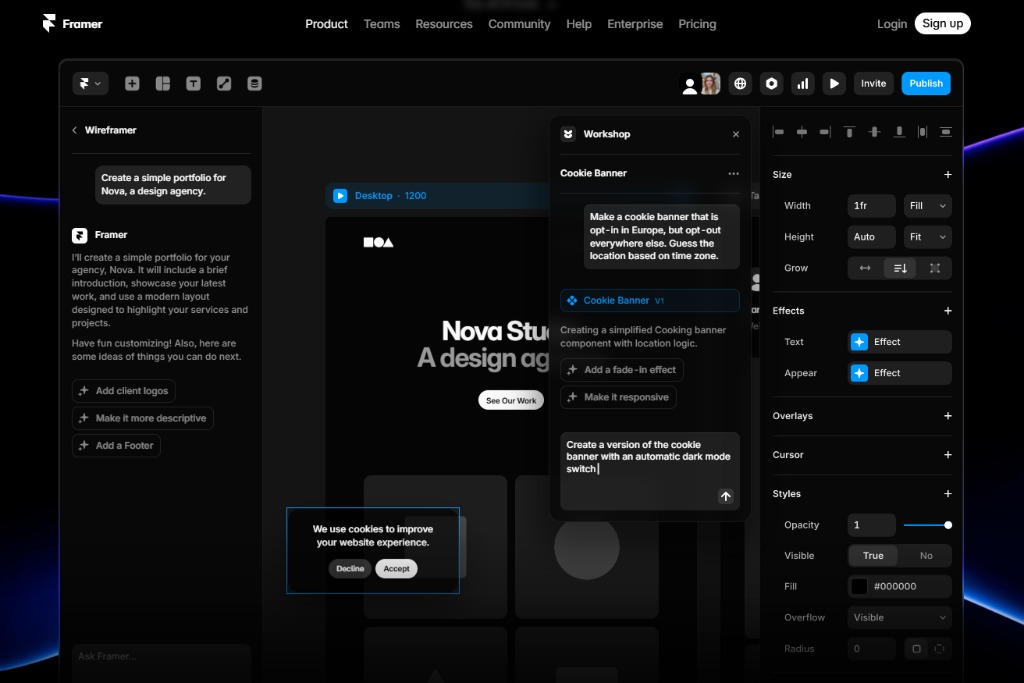Open the Resources menu in the top navigation
Screen dimensions: 1024x683
coord(444,23)
